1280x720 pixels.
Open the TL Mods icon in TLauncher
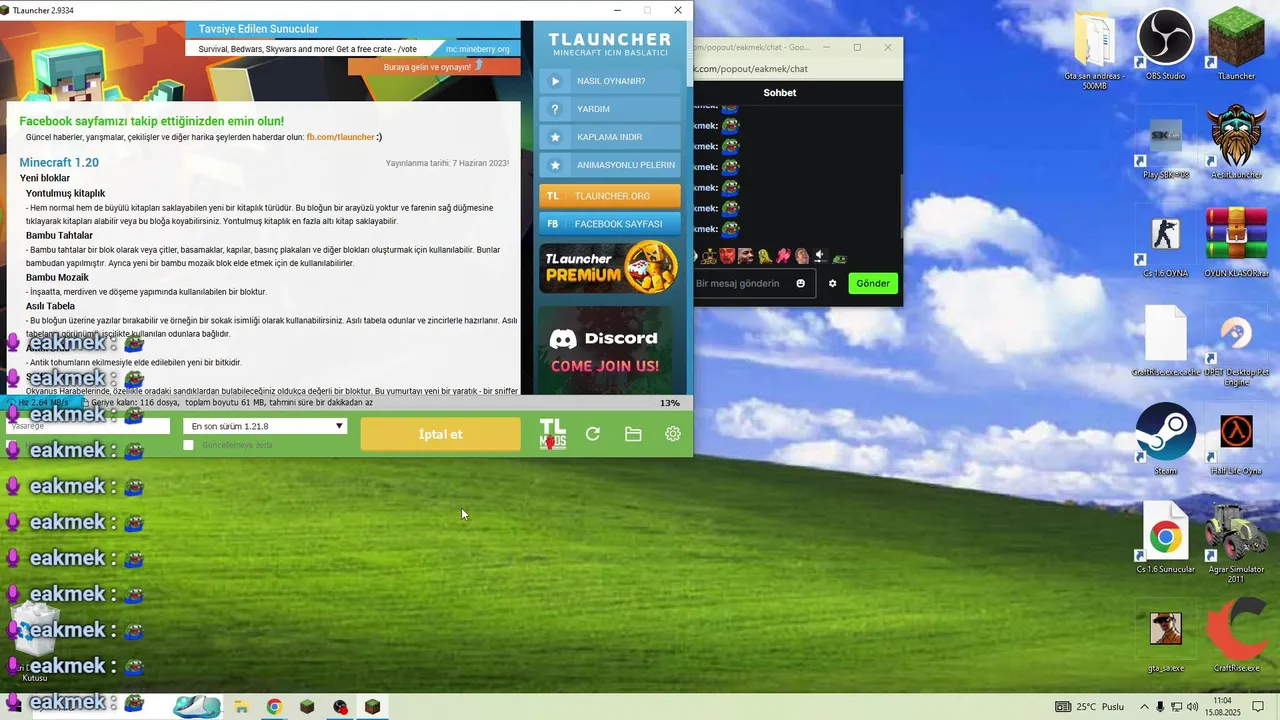(553, 434)
